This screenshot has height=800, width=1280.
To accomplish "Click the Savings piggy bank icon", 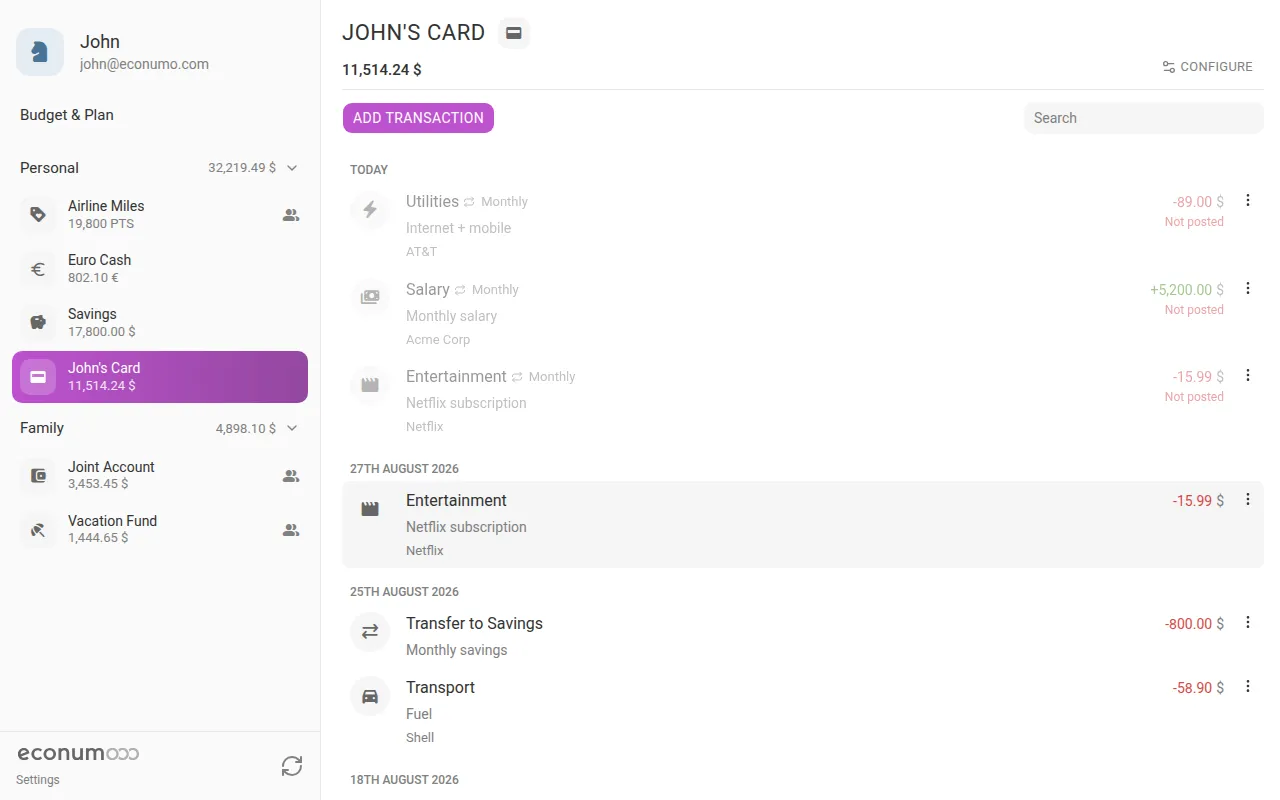I will 38,322.
